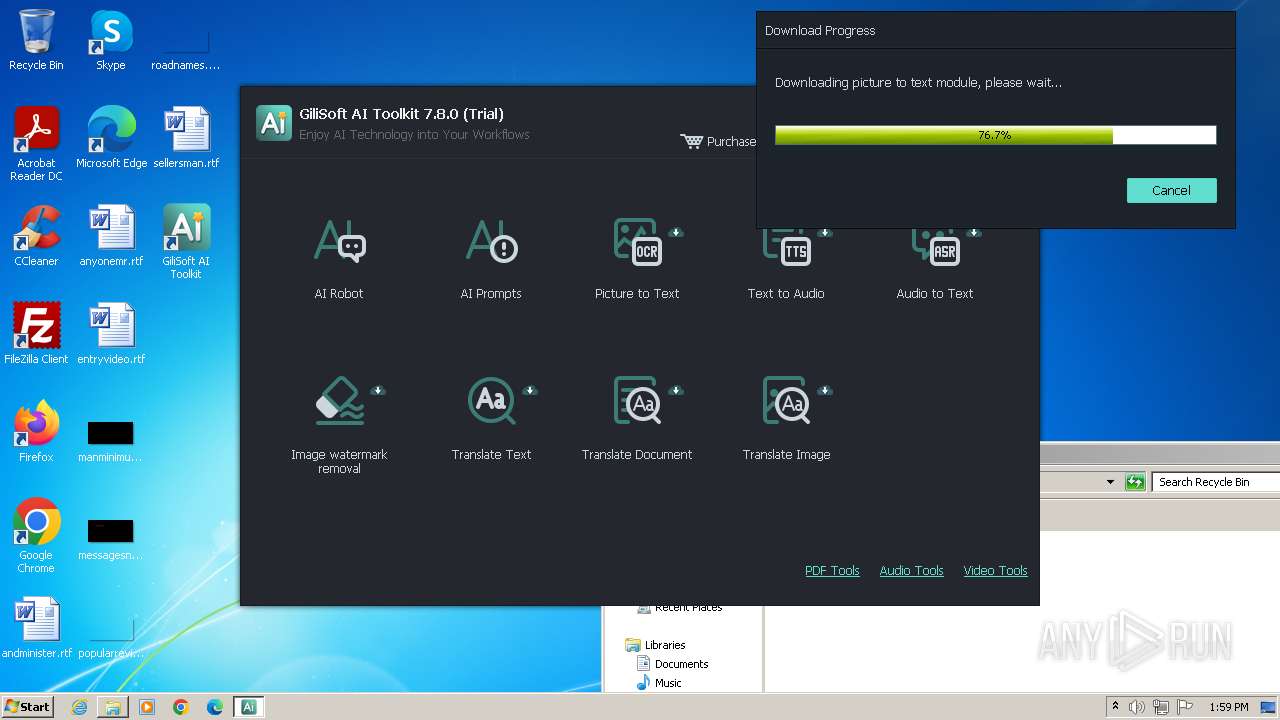Click the taskbar clock showing 1:59 PM
Screen dimensions: 1280x720
click(1229, 707)
